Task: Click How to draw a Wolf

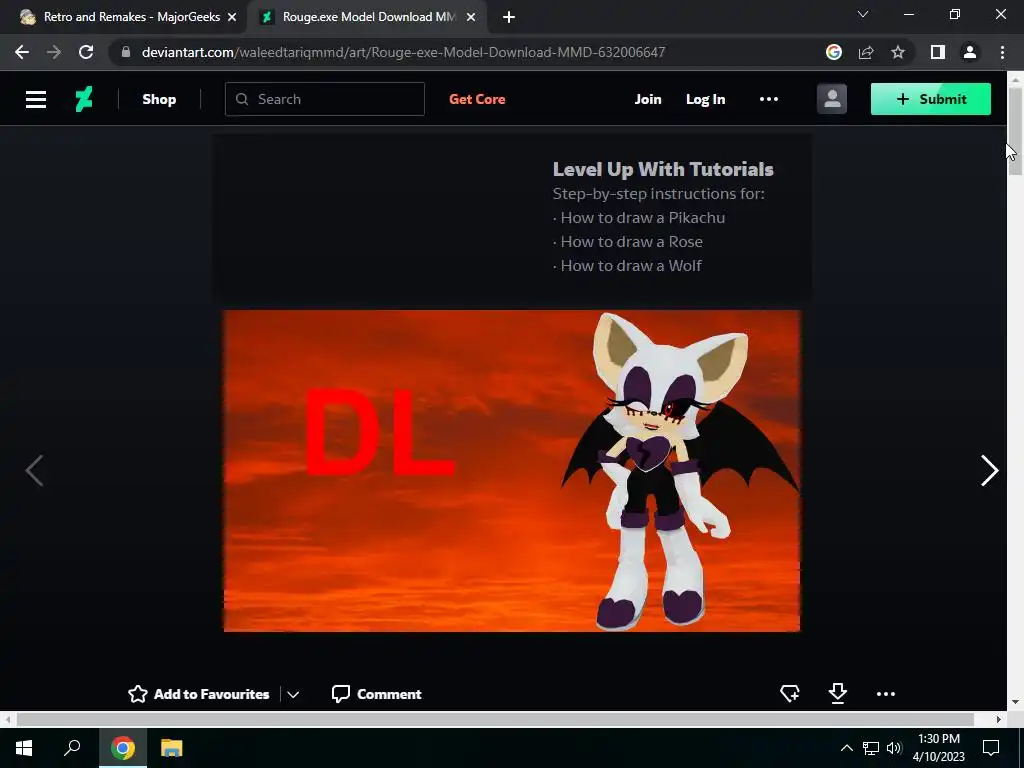Action: pos(631,266)
